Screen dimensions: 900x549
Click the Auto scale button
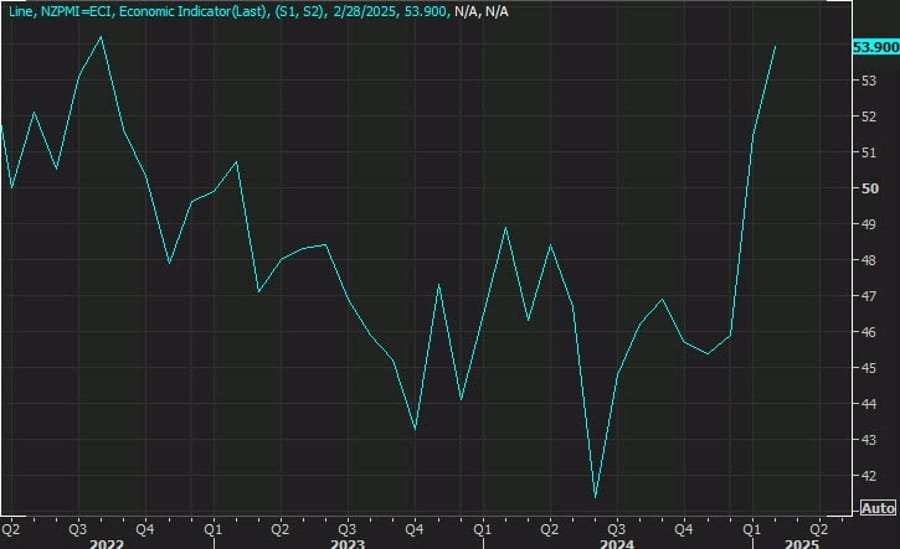(878, 508)
